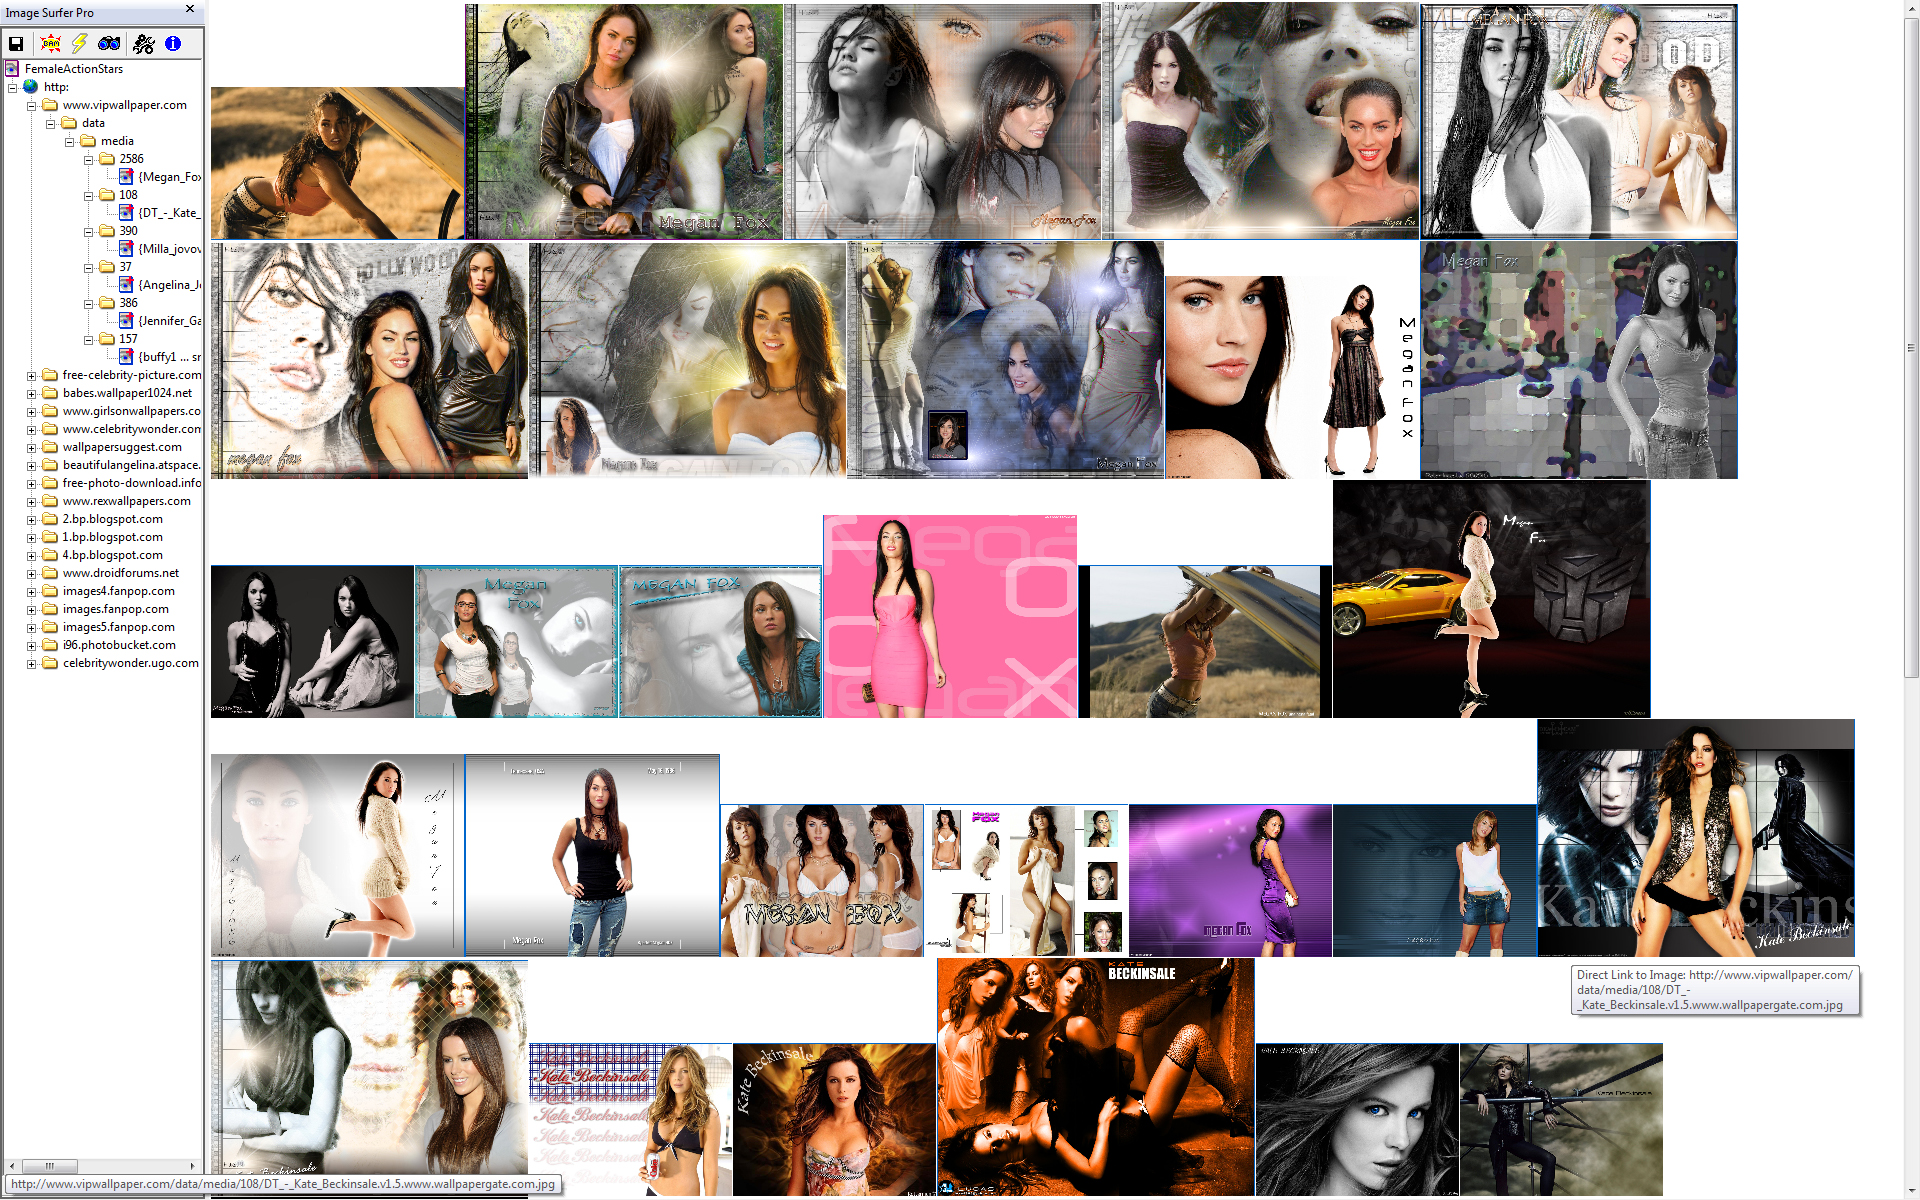Open the orange BECKINSALE collage thumbnail
Image resolution: width=1920 pixels, height=1200 pixels.
point(1095,1077)
